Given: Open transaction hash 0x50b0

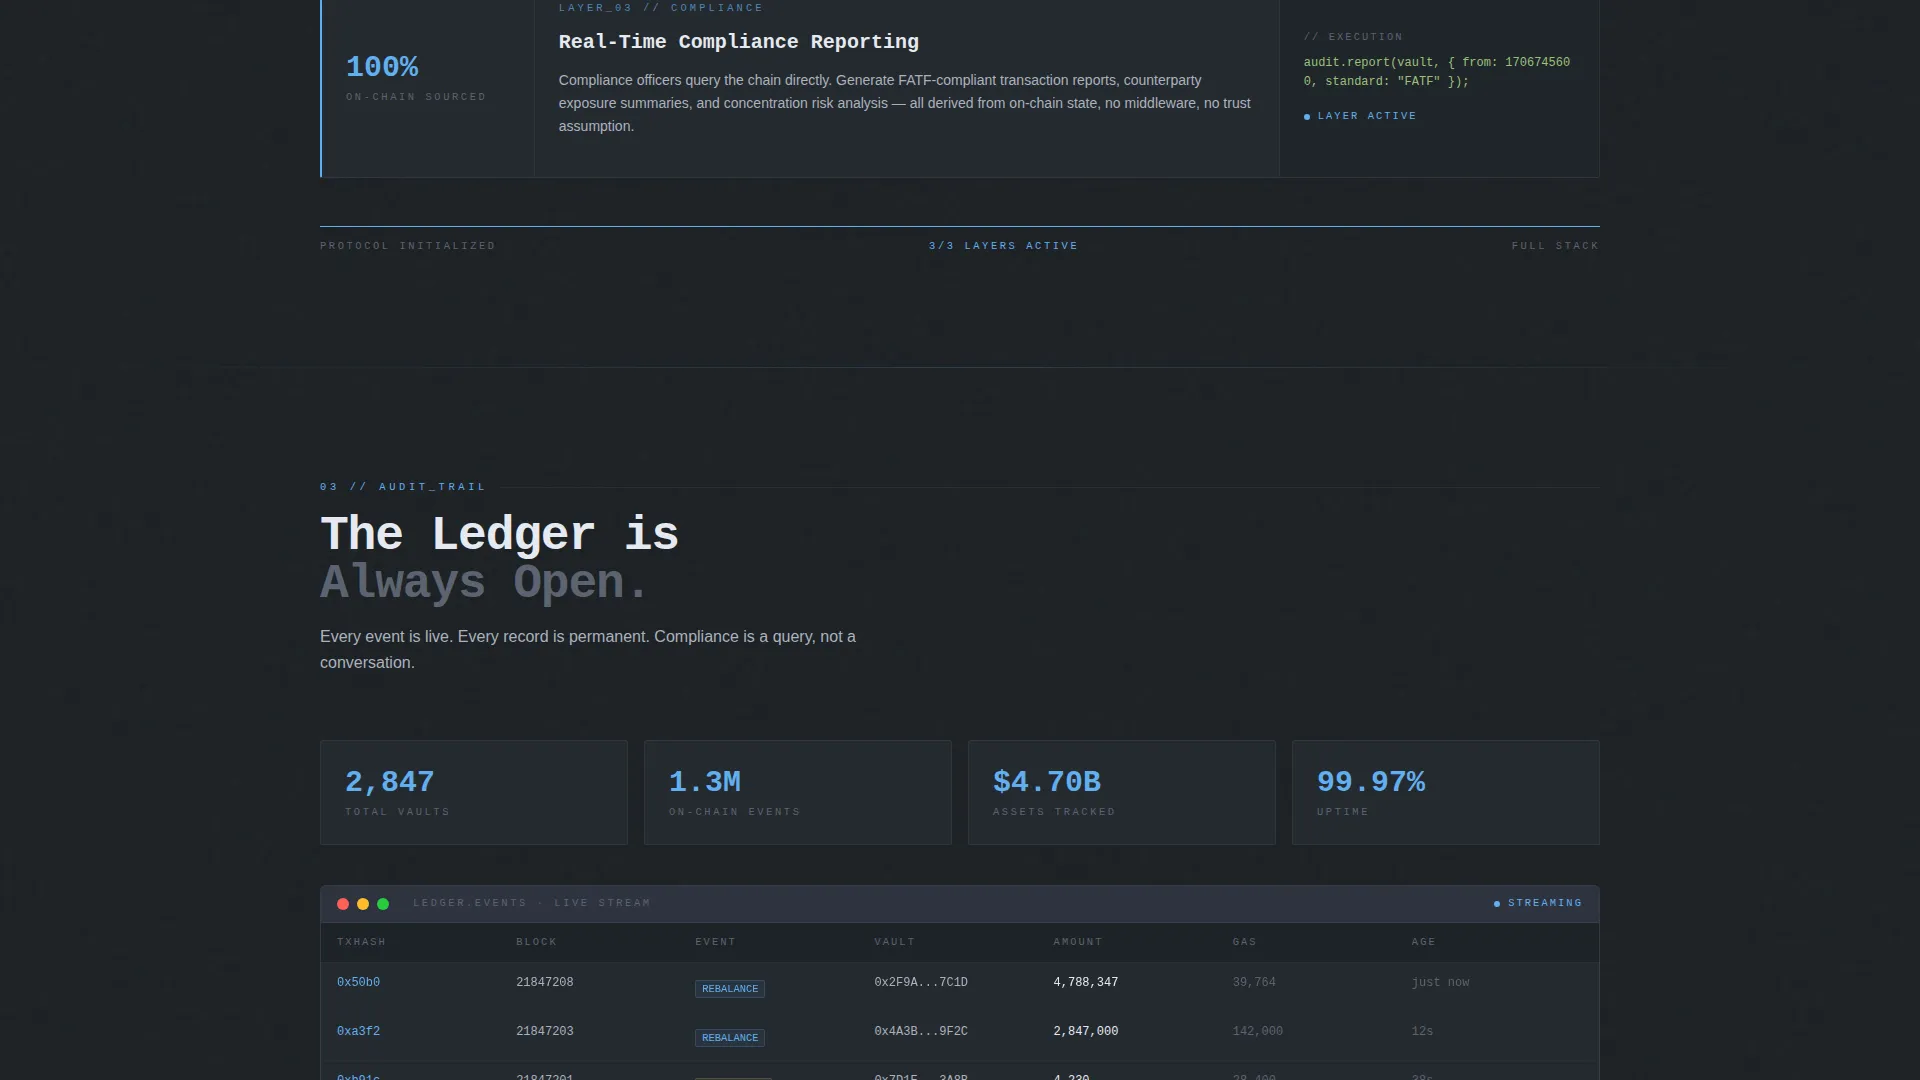Looking at the screenshot, I should coord(358,982).
